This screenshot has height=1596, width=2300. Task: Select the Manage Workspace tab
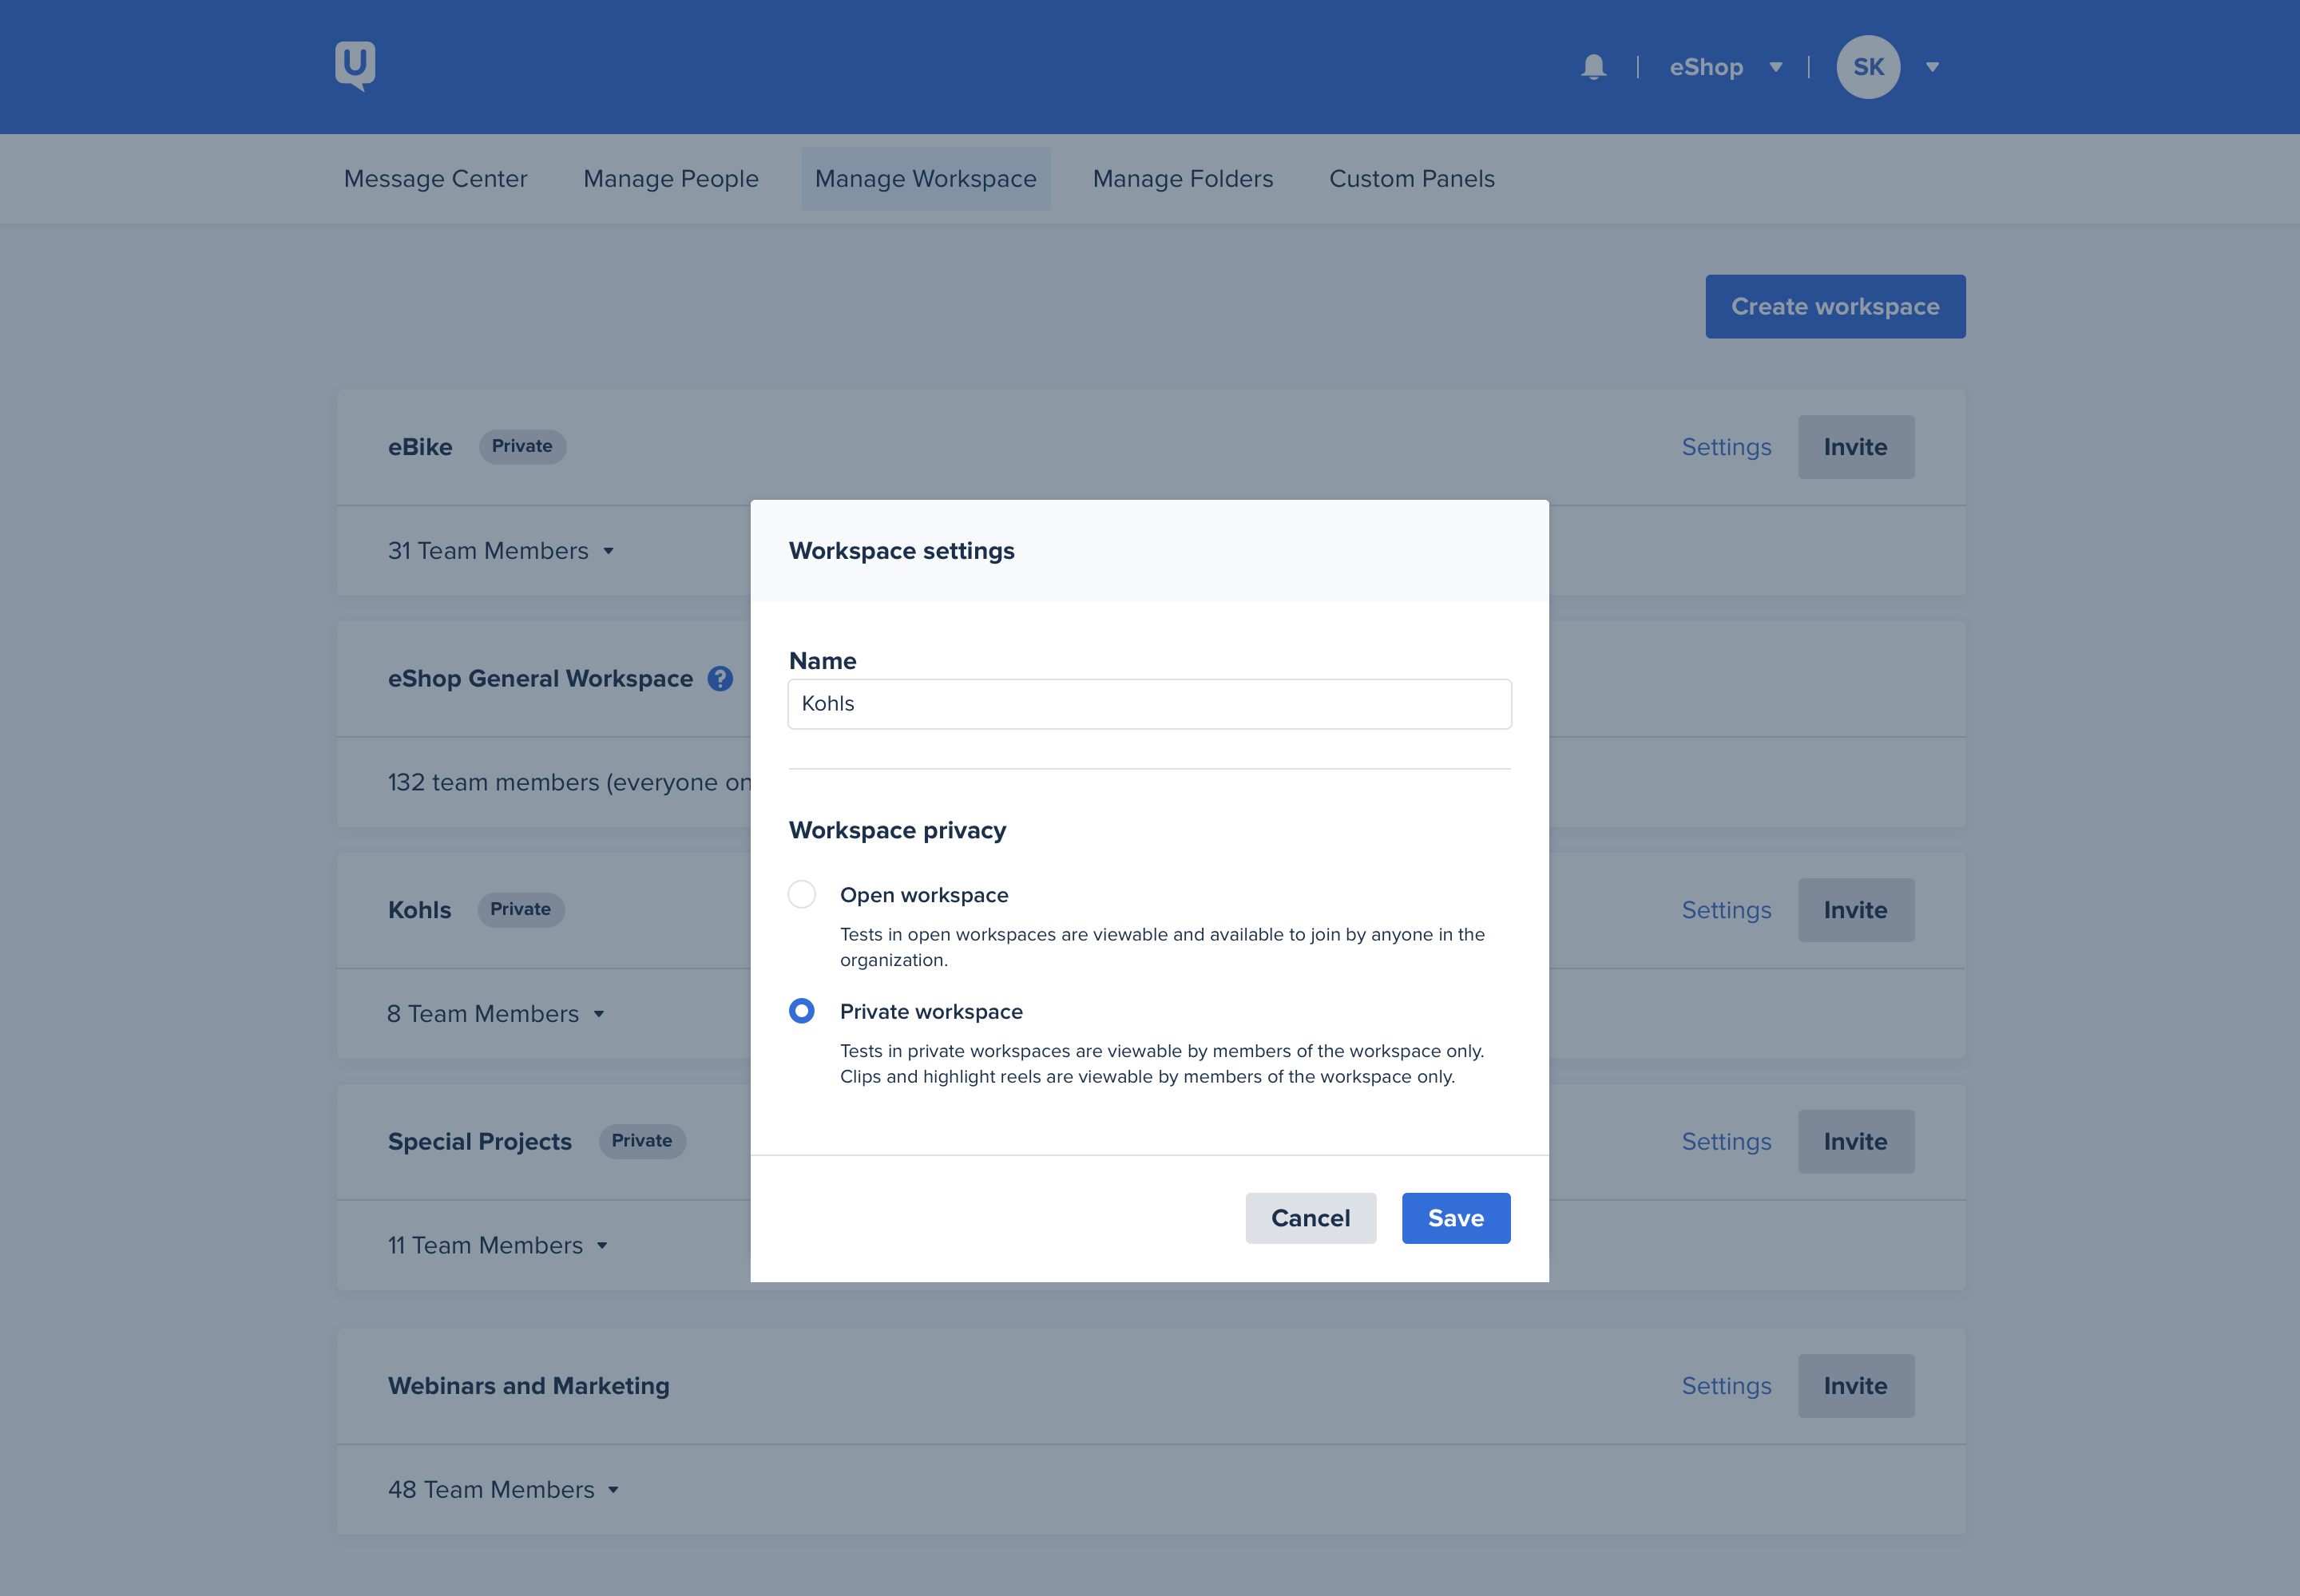point(925,179)
